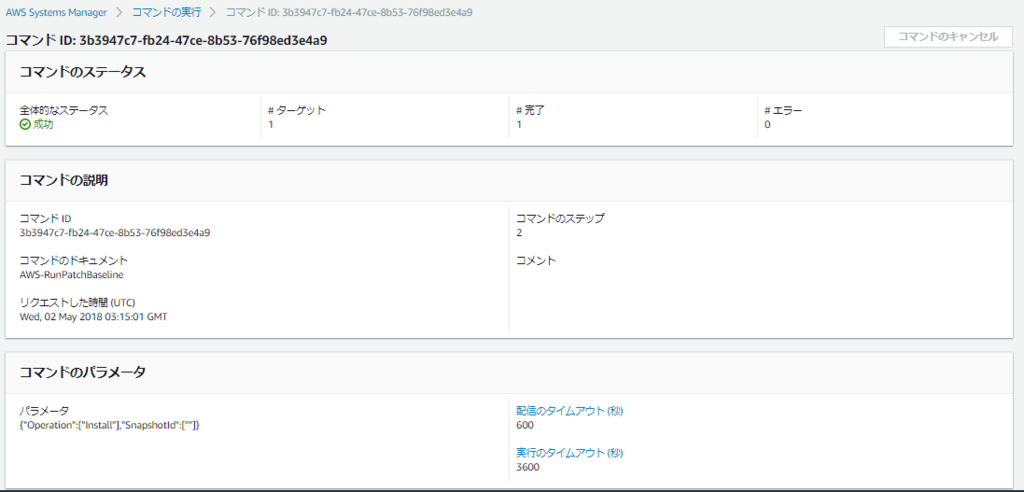Click the コマンドのドキュメント label
This screenshot has height=492, width=1024.
coord(74,261)
